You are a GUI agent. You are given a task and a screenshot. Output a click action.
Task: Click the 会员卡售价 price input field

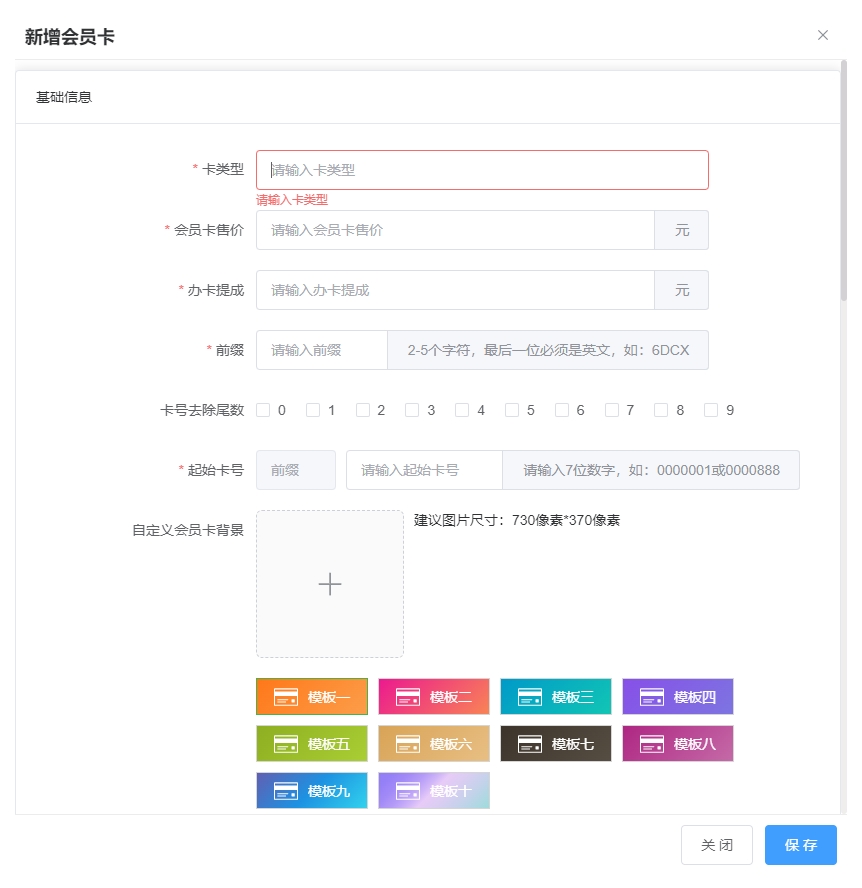coord(455,230)
